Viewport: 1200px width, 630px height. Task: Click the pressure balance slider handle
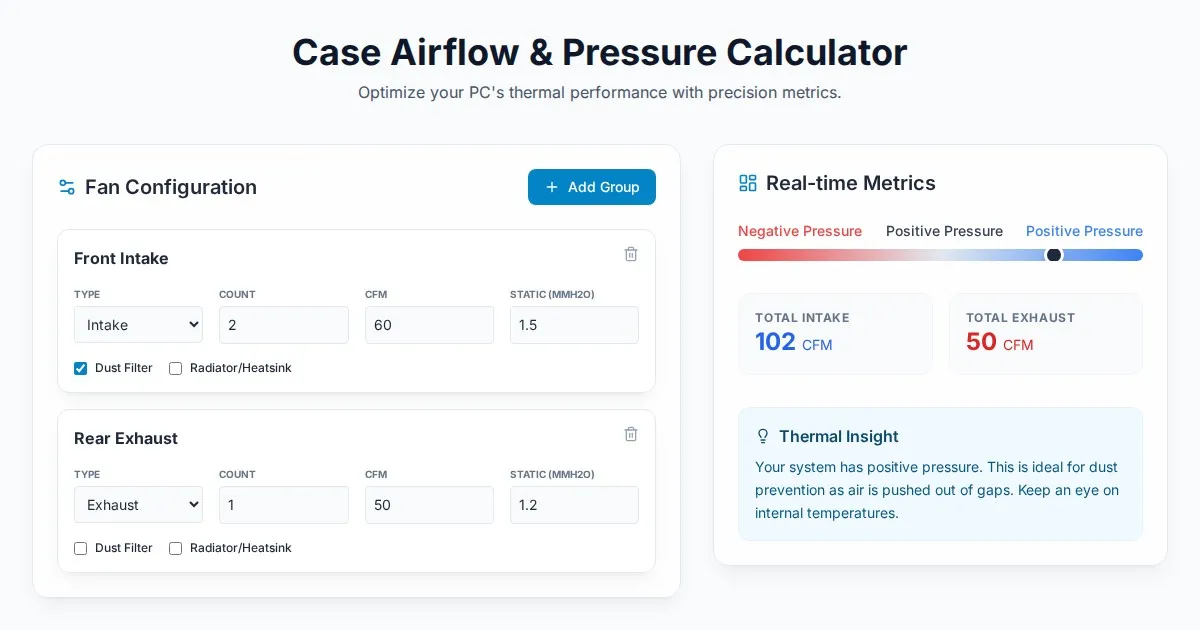click(x=1053, y=255)
